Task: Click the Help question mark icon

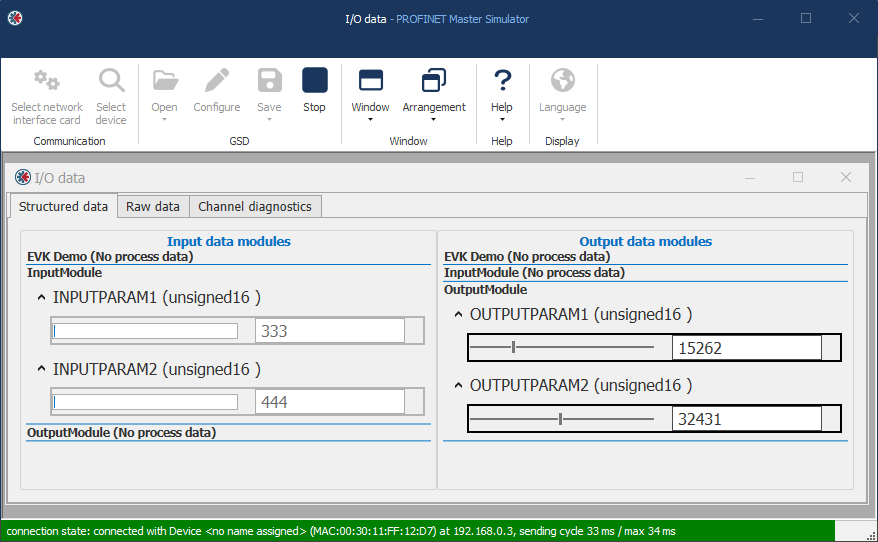Action: [x=502, y=81]
